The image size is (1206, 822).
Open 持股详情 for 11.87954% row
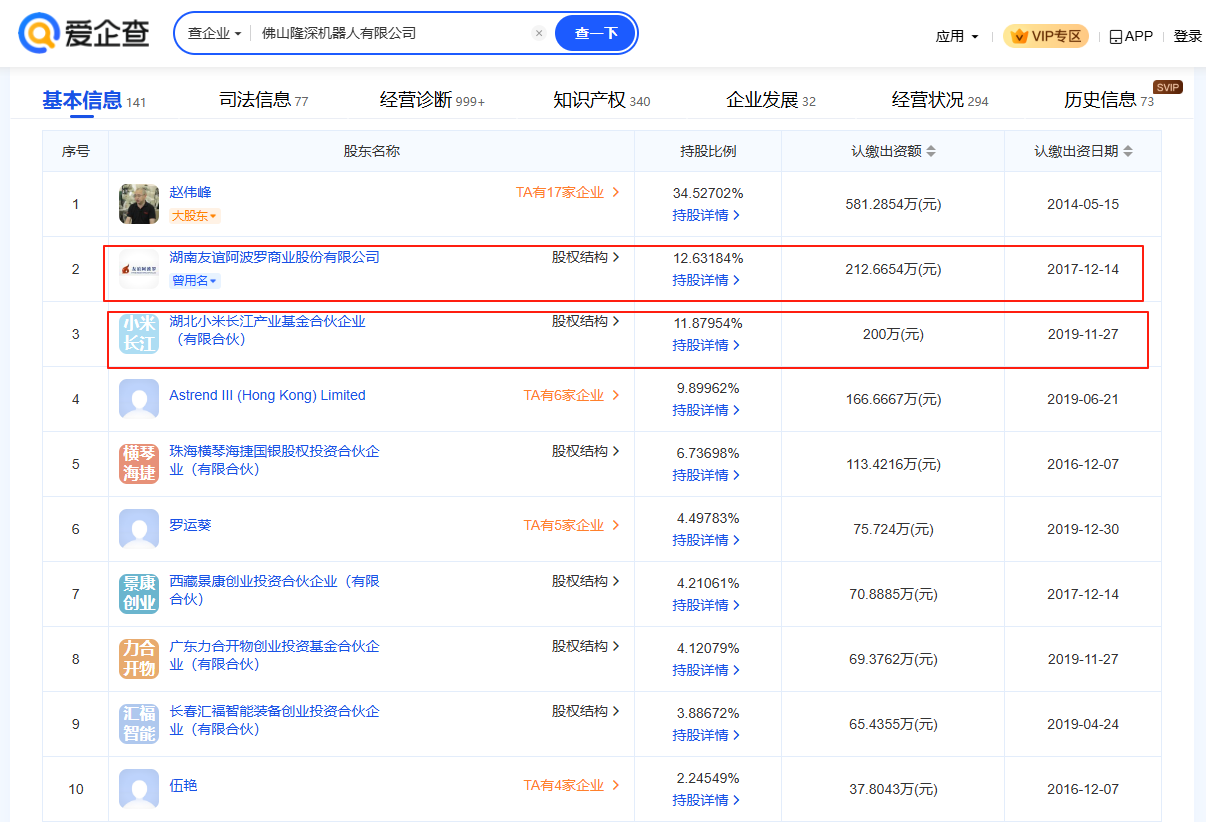click(707, 345)
